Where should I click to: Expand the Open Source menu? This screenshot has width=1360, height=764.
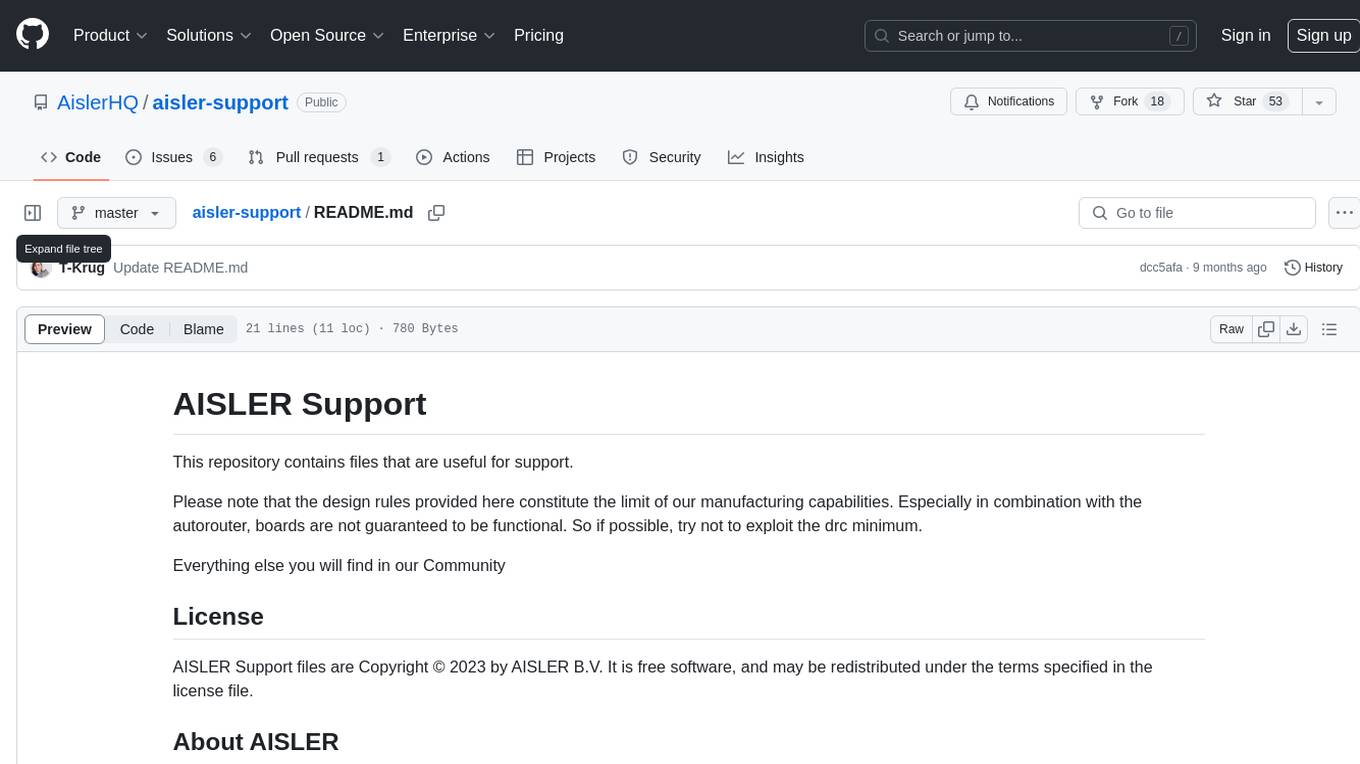(x=327, y=35)
